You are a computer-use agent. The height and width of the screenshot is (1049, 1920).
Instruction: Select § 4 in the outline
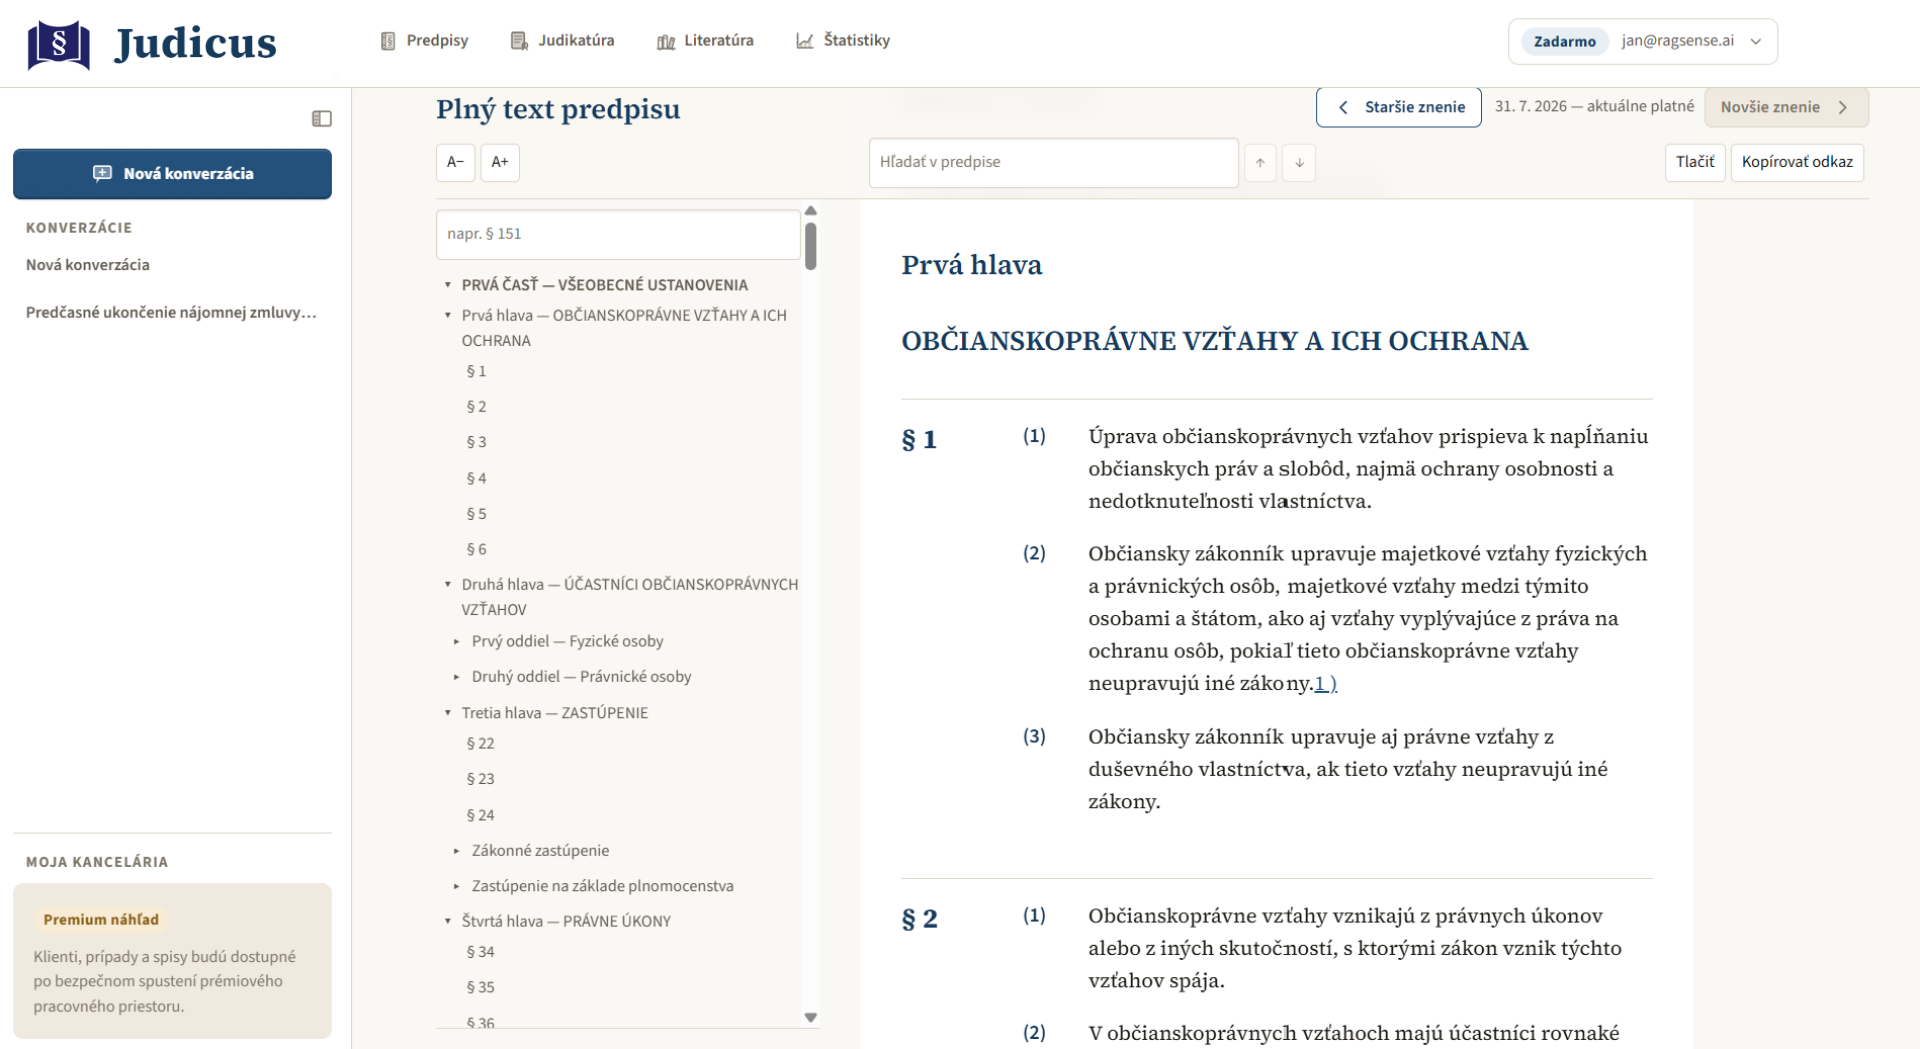(x=476, y=478)
